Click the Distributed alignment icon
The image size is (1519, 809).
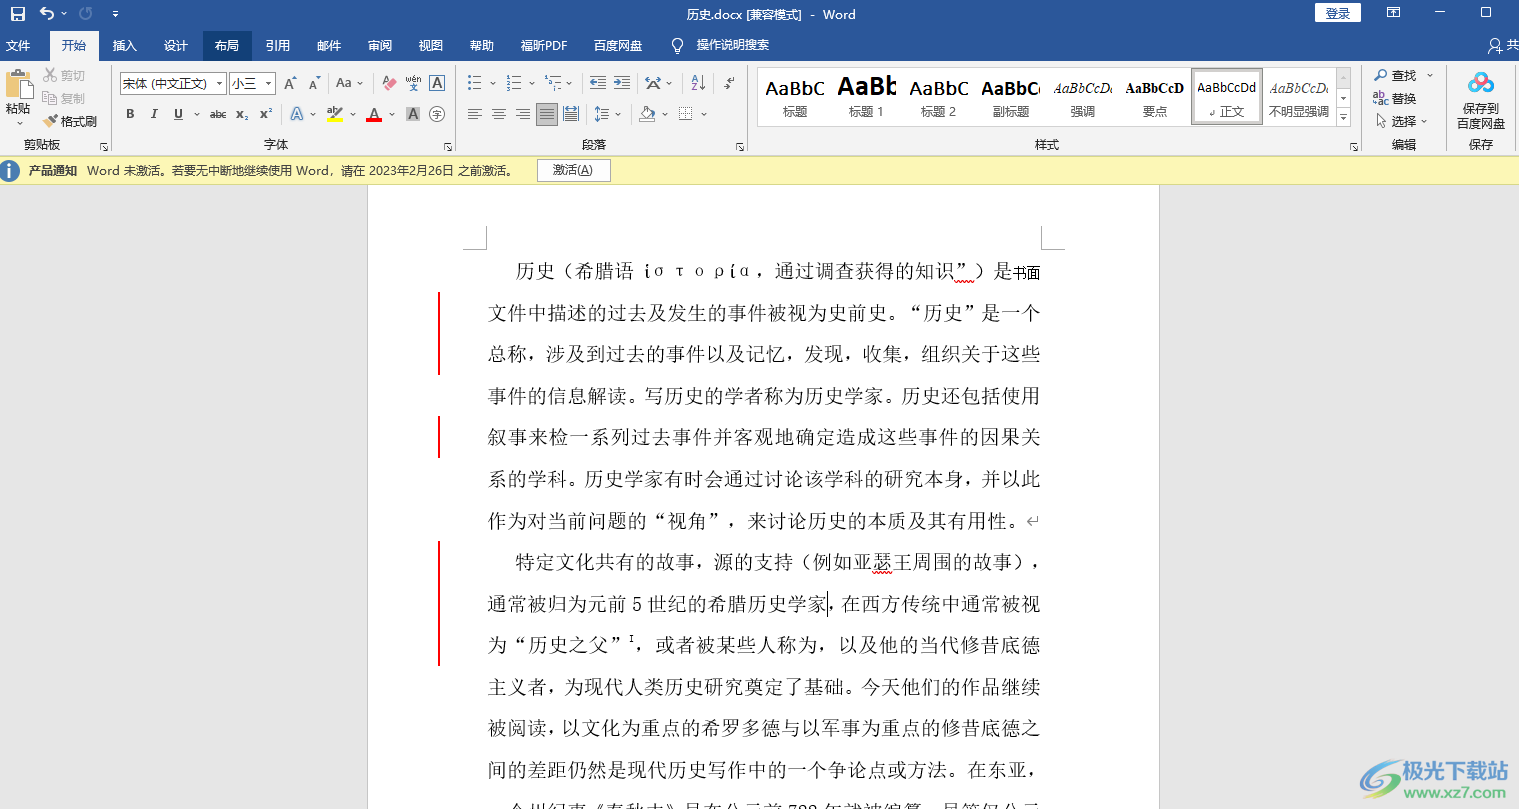pos(571,114)
